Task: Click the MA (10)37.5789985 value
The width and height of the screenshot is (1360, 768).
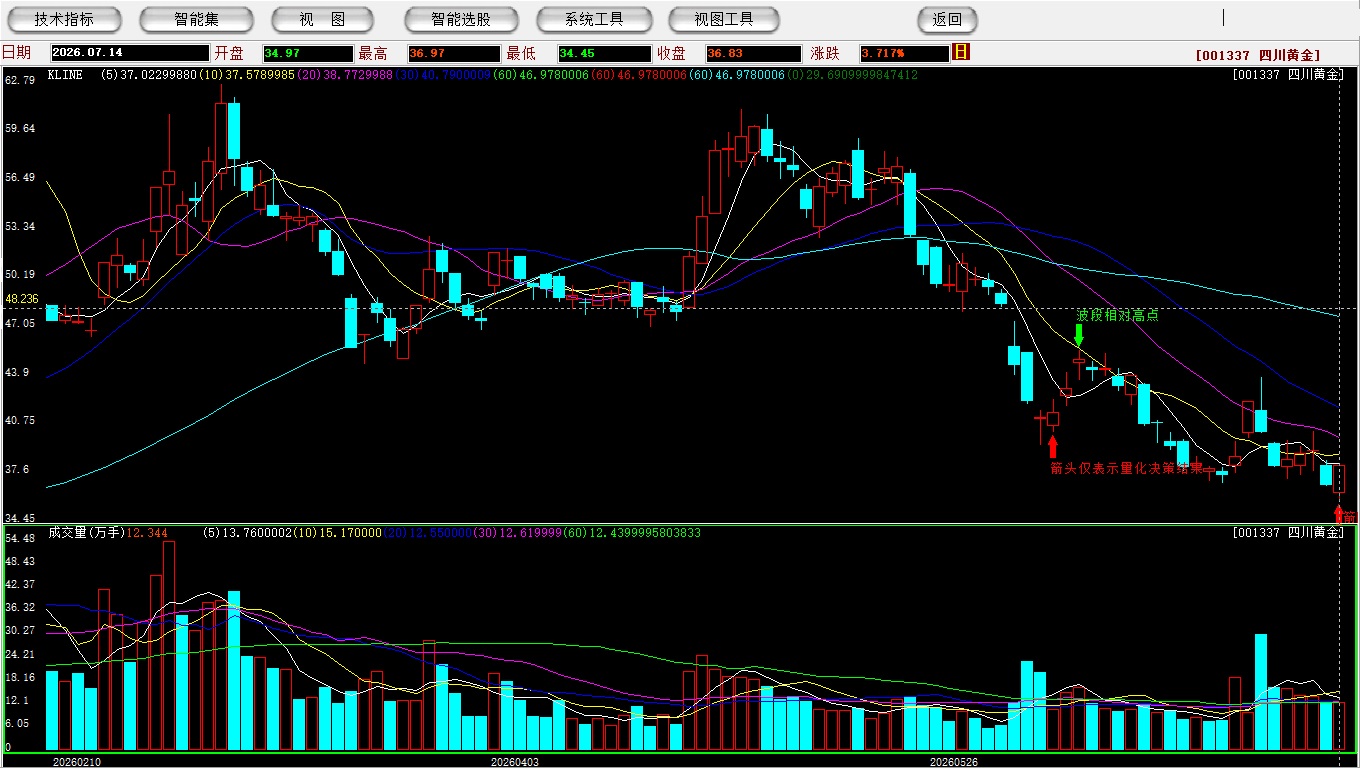Action: (246, 75)
